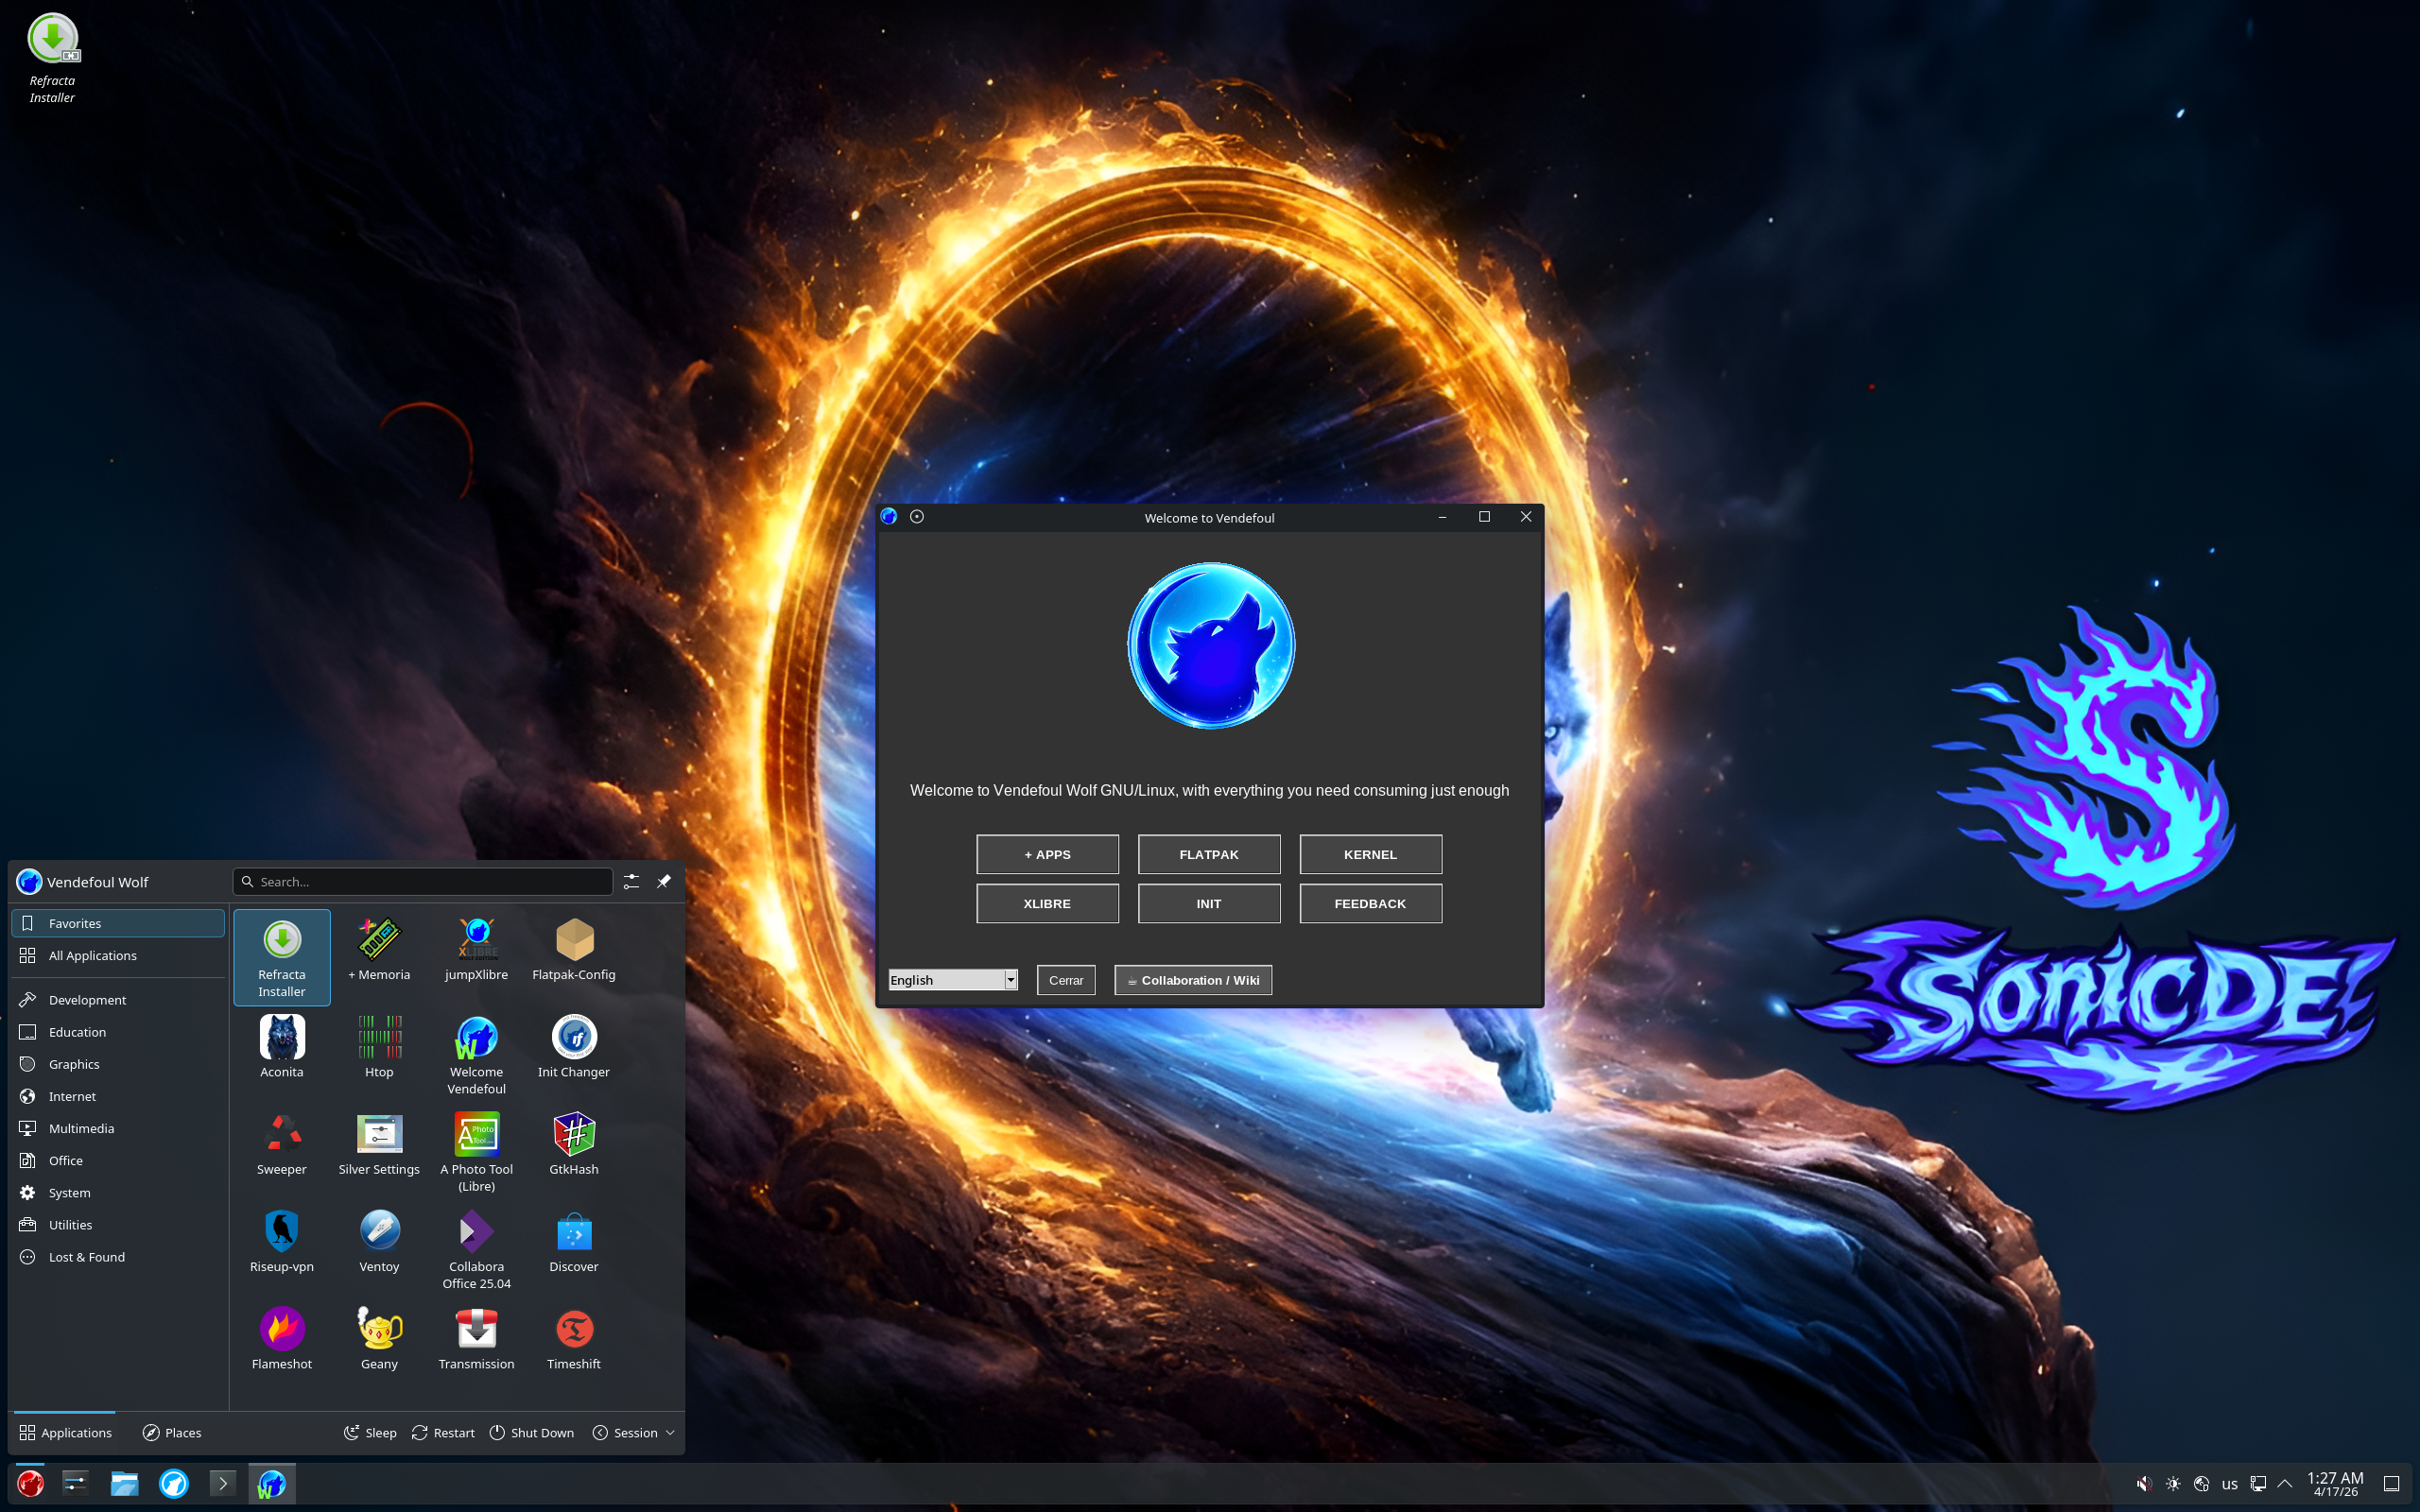The image size is (2420, 1512).
Task: Click Shut Down in launcher footer
Action: click(x=532, y=1432)
